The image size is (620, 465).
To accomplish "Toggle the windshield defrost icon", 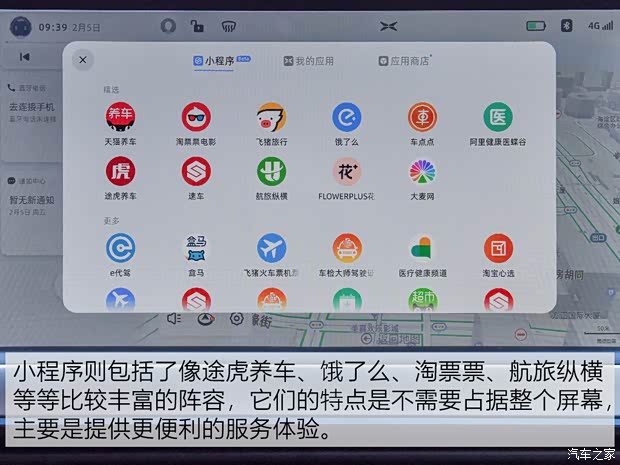I will (228, 26).
